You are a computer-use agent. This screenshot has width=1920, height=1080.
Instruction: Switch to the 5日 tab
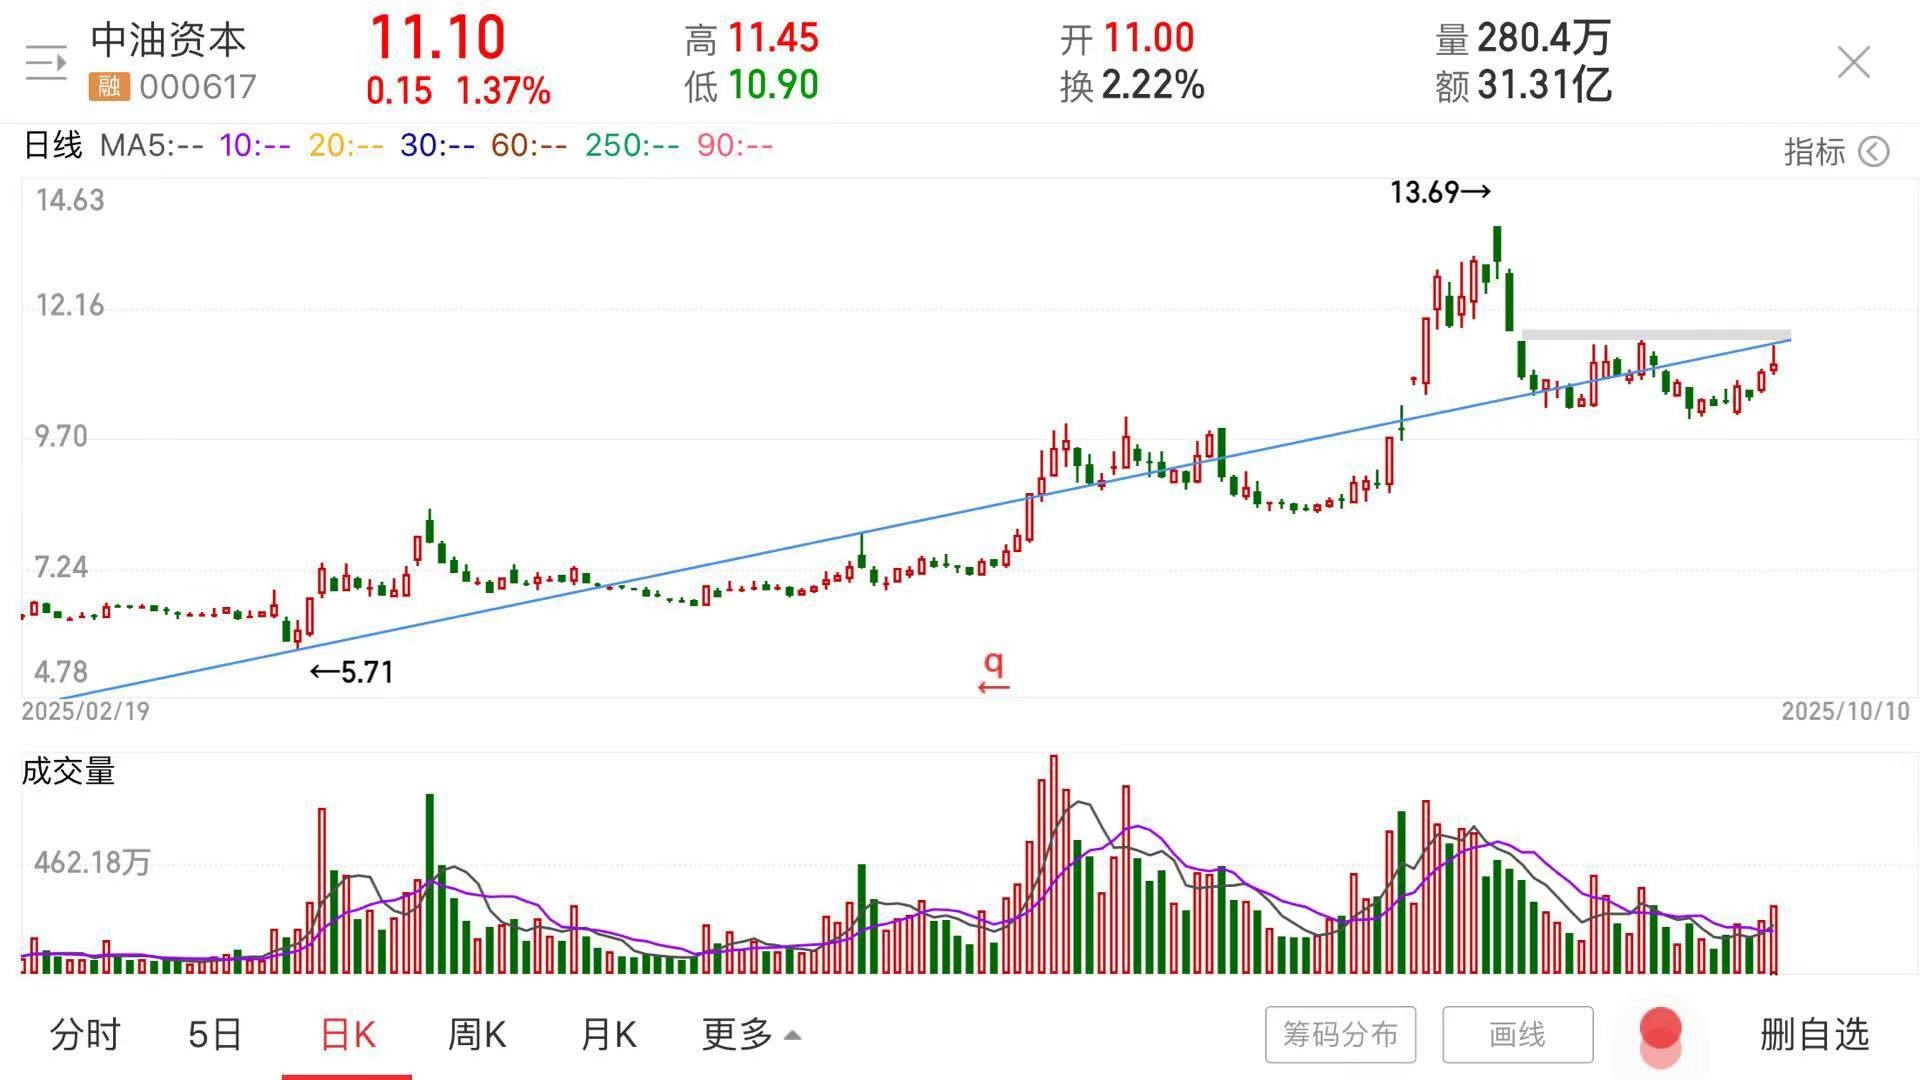215,1034
